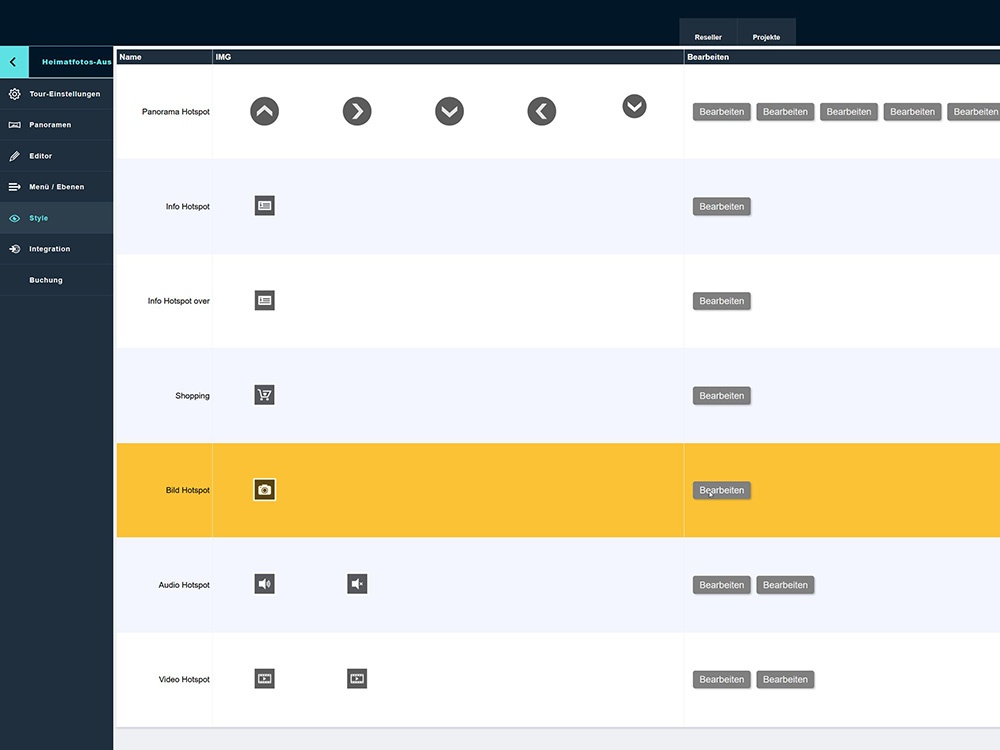Image resolution: width=1000 pixels, height=750 pixels.
Task: Click Bearbeiten for Bild Hotspot
Action: click(x=721, y=490)
